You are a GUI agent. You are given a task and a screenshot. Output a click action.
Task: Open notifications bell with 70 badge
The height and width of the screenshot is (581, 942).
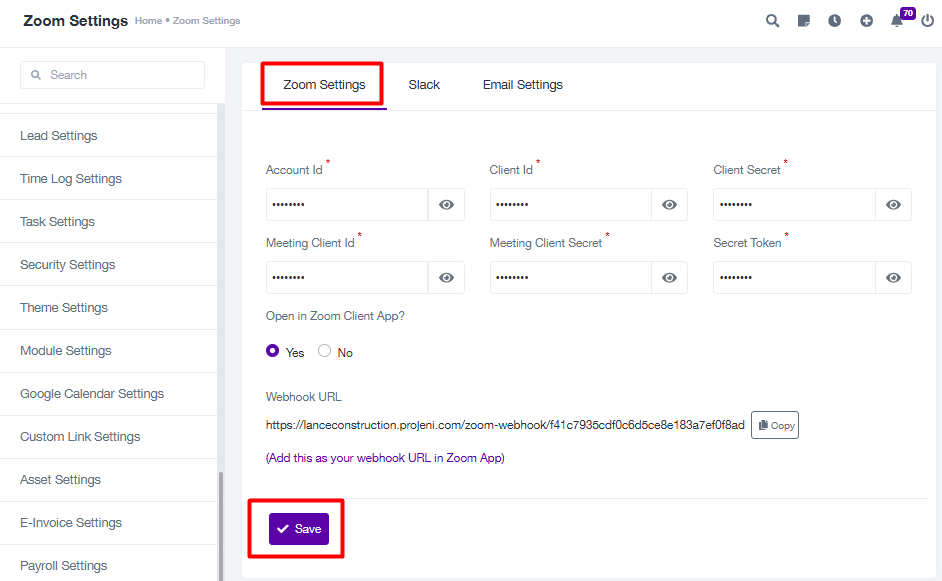pos(897,21)
